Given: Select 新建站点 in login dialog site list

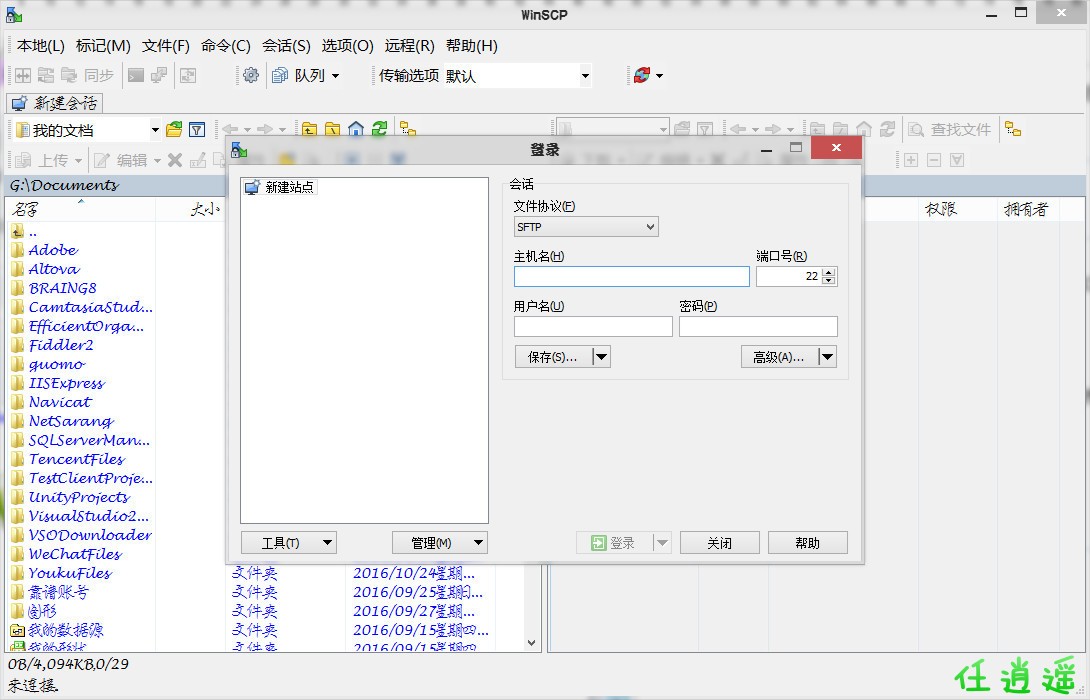Looking at the screenshot, I should (x=280, y=187).
